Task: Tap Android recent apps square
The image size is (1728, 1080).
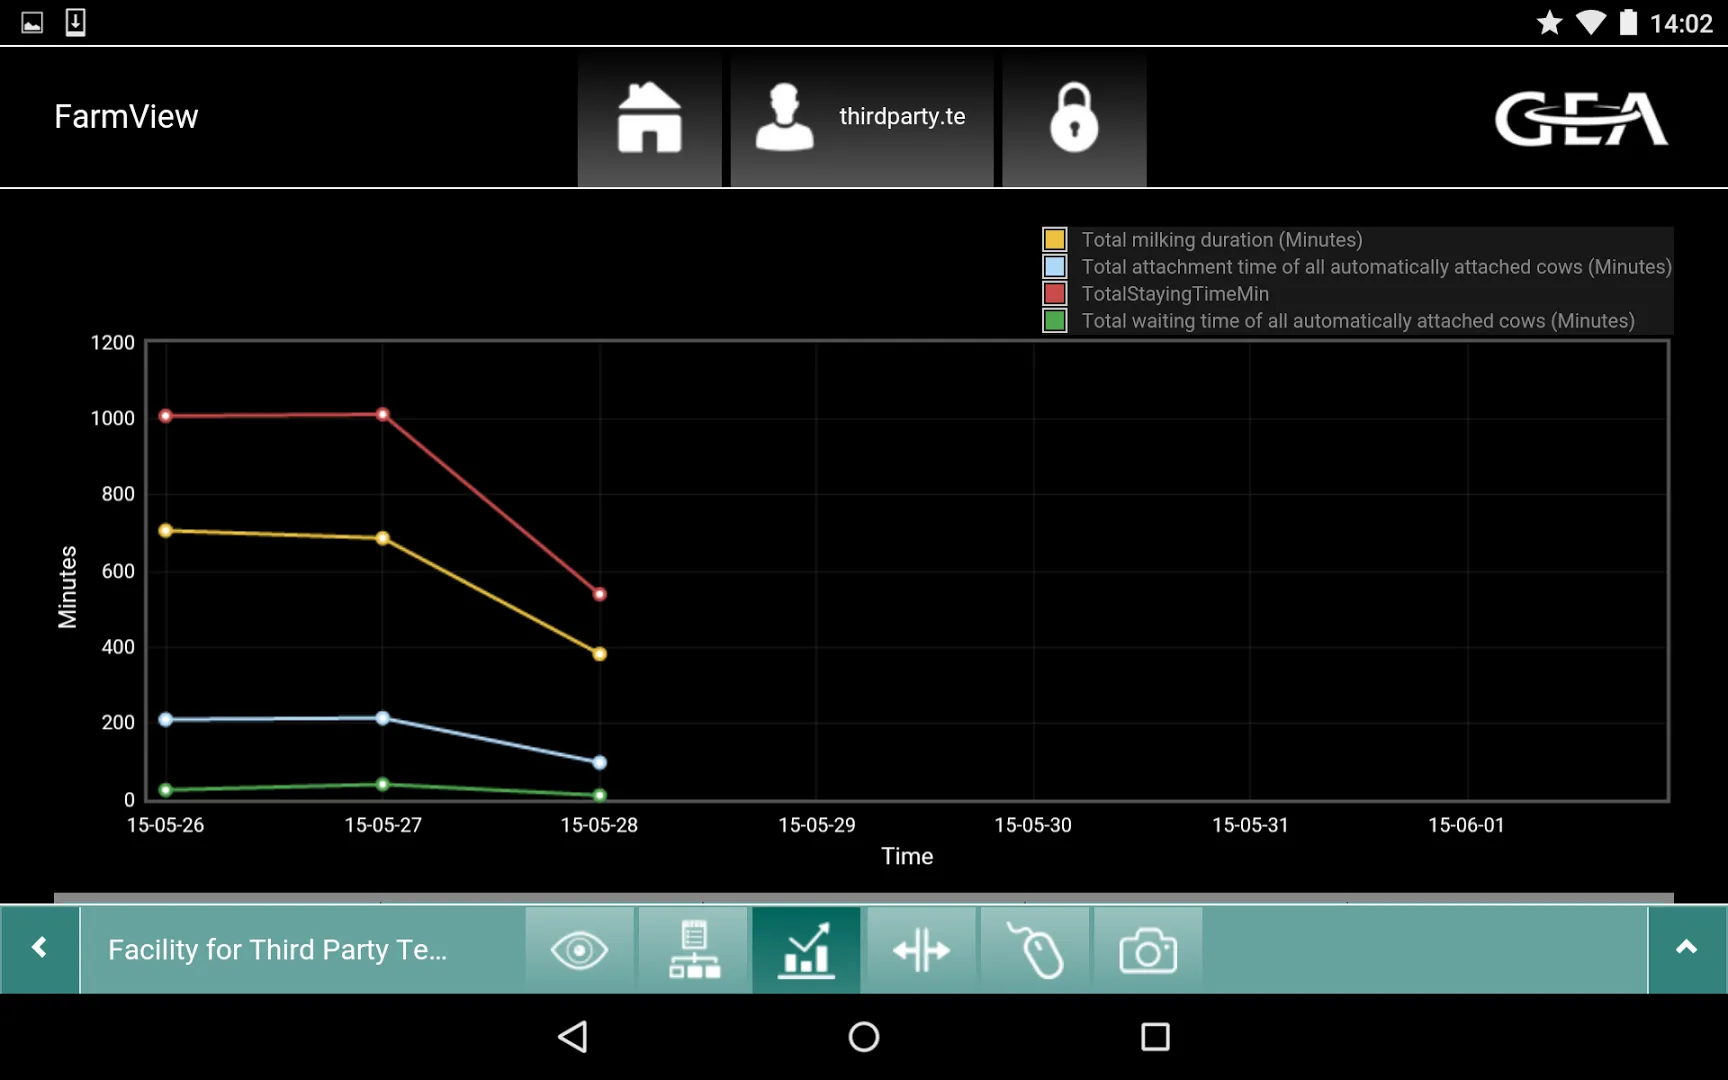Action: pyautogui.click(x=1155, y=1037)
